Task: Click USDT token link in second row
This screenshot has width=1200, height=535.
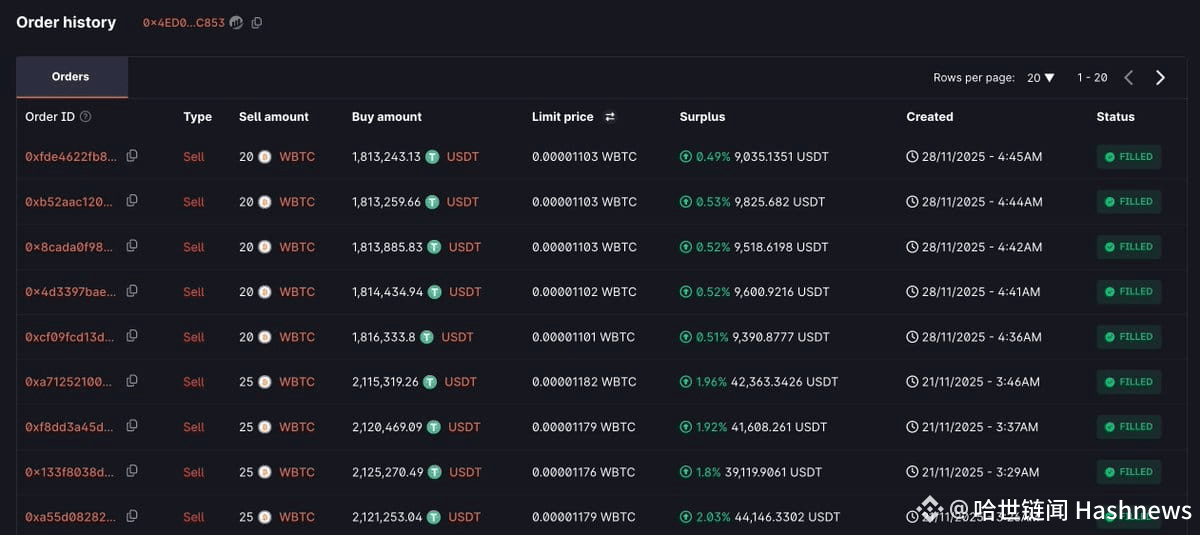Action: pyautogui.click(x=463, y=202)
